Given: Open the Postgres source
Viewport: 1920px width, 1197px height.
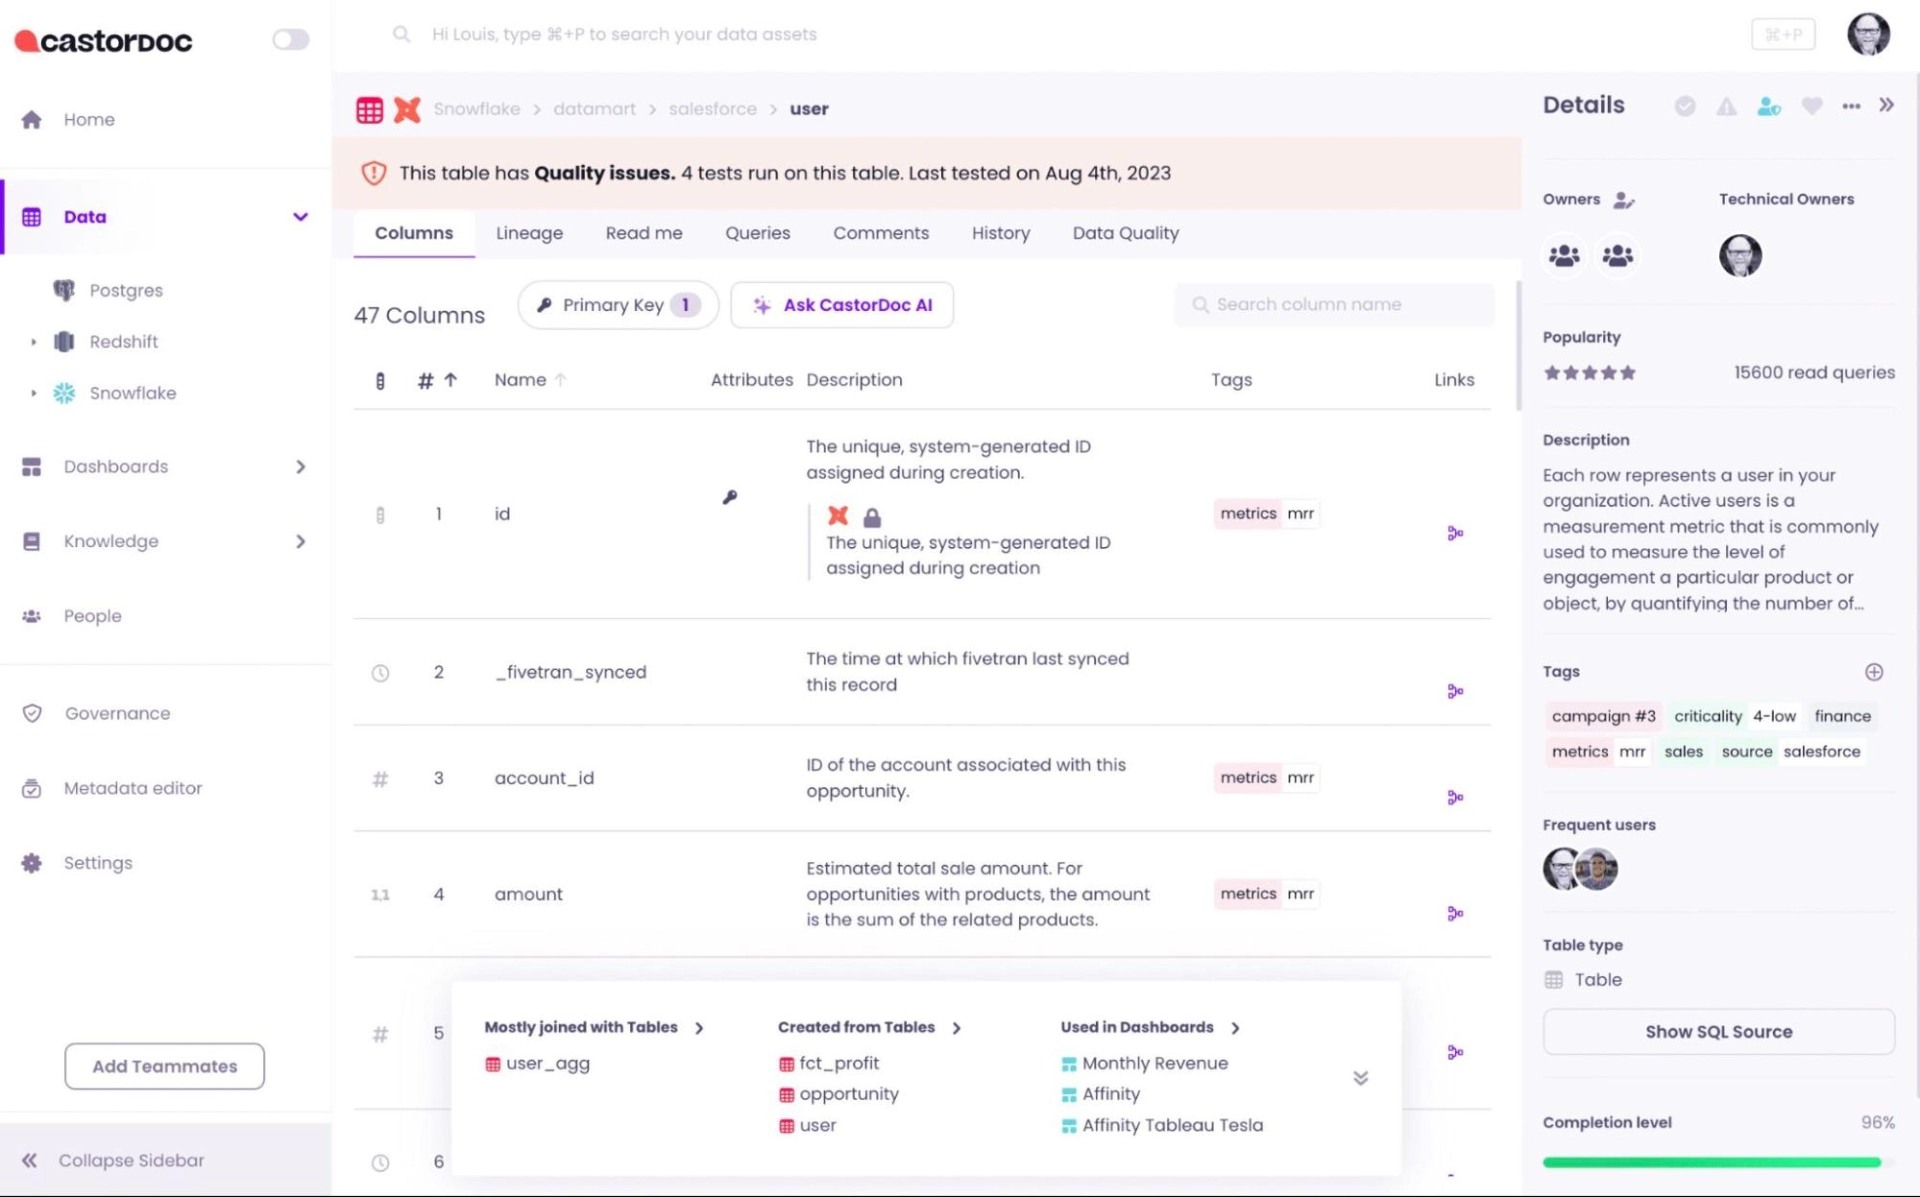Looking at the screenshot, I should (x=125, y=291).
